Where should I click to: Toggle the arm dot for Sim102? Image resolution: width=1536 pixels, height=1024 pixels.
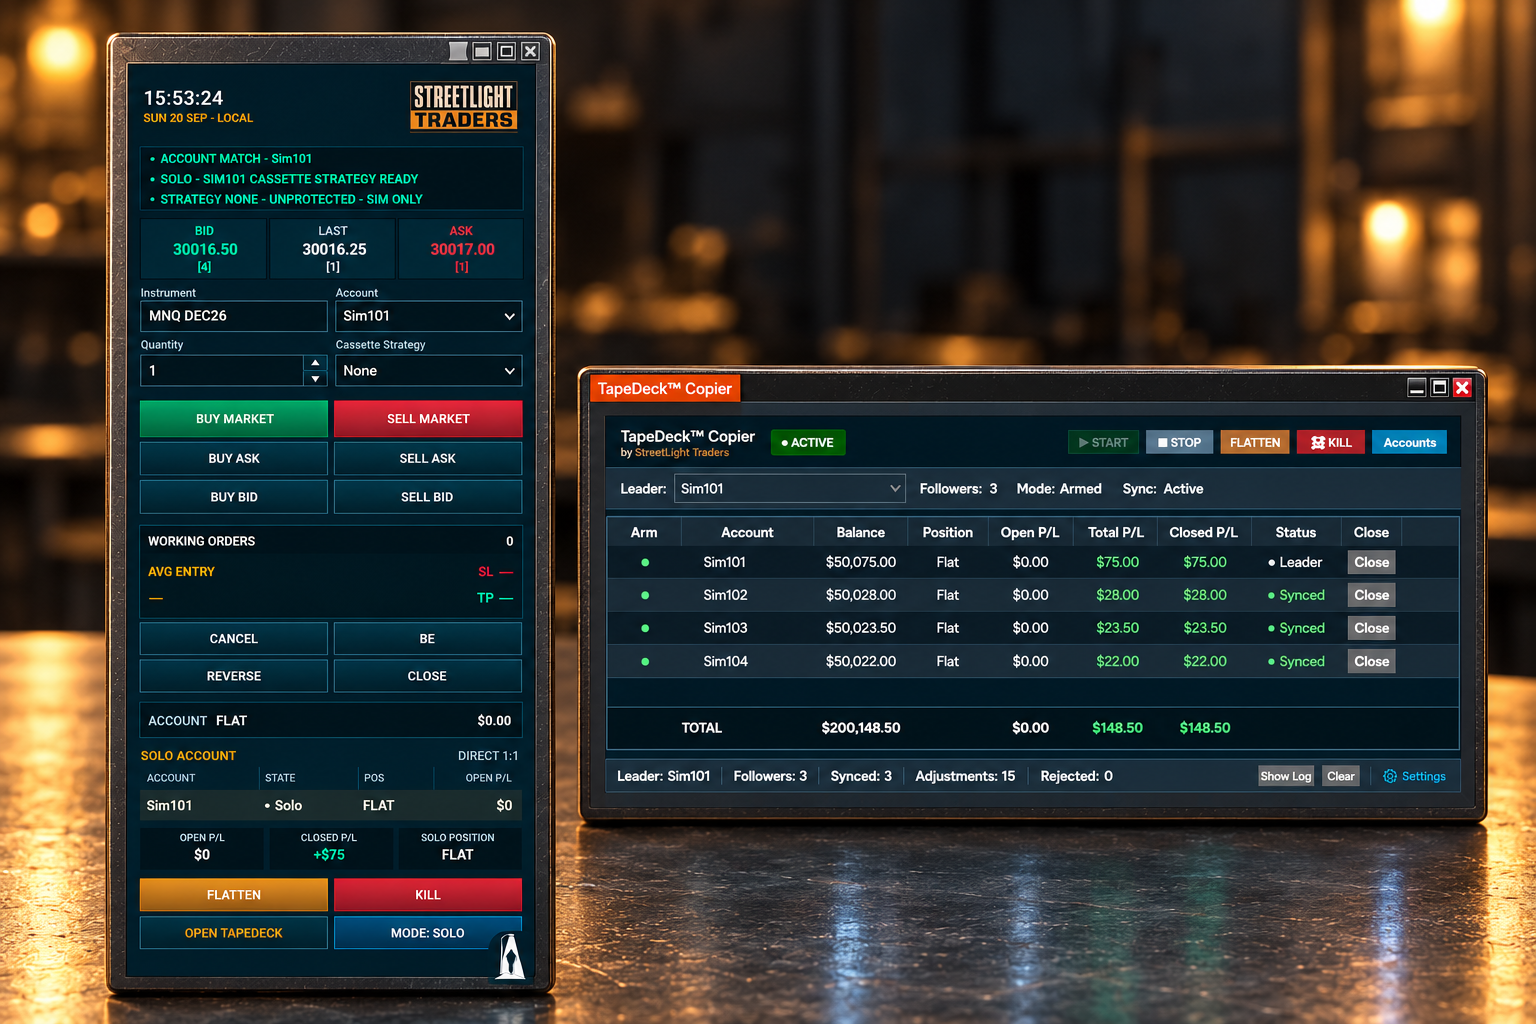point(645,595)
